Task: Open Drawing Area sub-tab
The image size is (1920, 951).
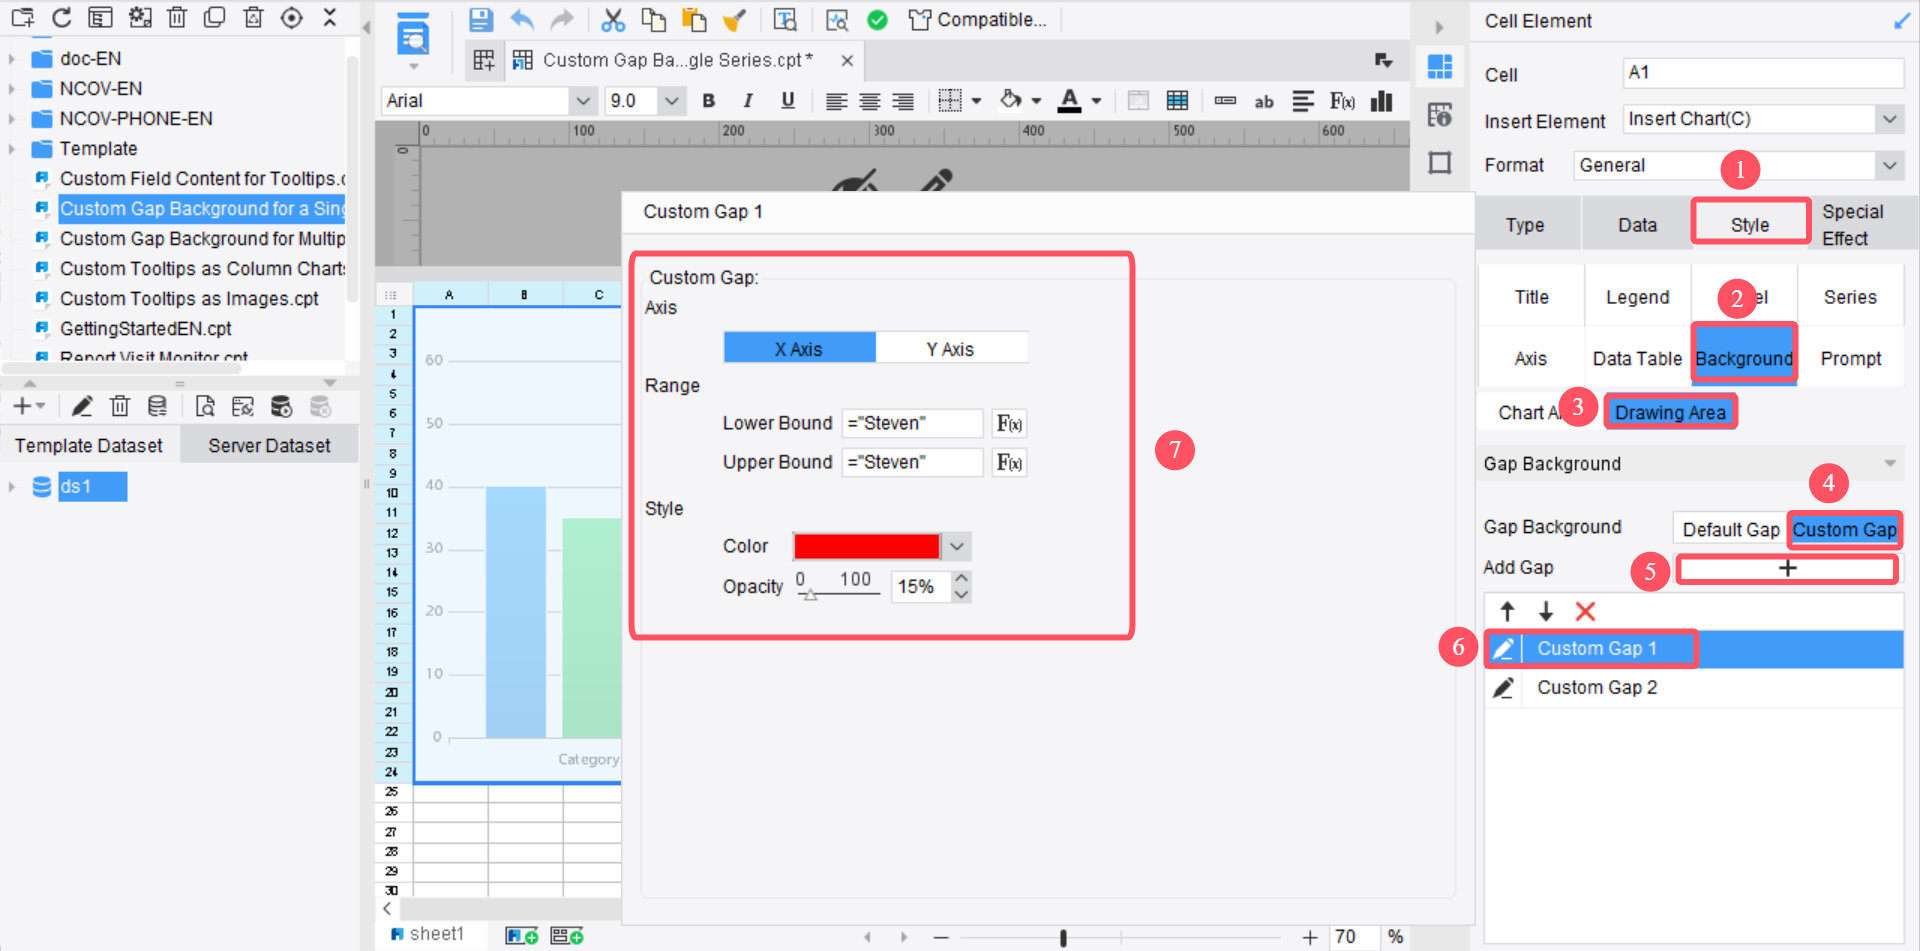Action: click(x=1670, y=412)
